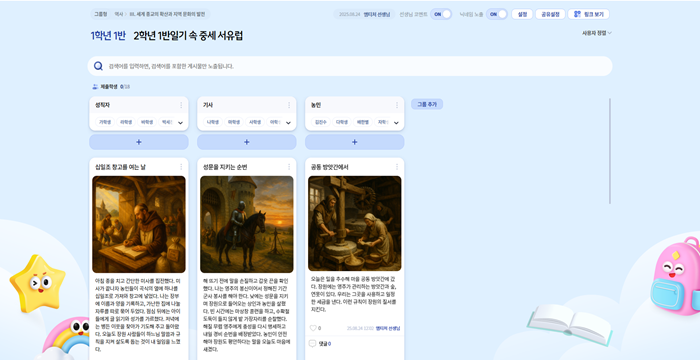
Task: Add a post under 성직자 with plus
Action: [x=139, y=142]
